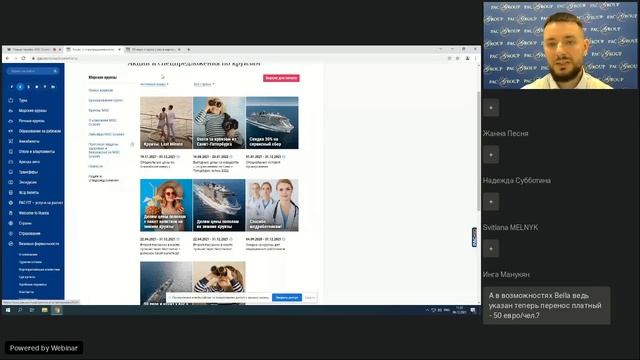The width and height of the screenshot is (640, 360).
Task: Click plus button above Надежда Субботина
Action: click(491, 155)
